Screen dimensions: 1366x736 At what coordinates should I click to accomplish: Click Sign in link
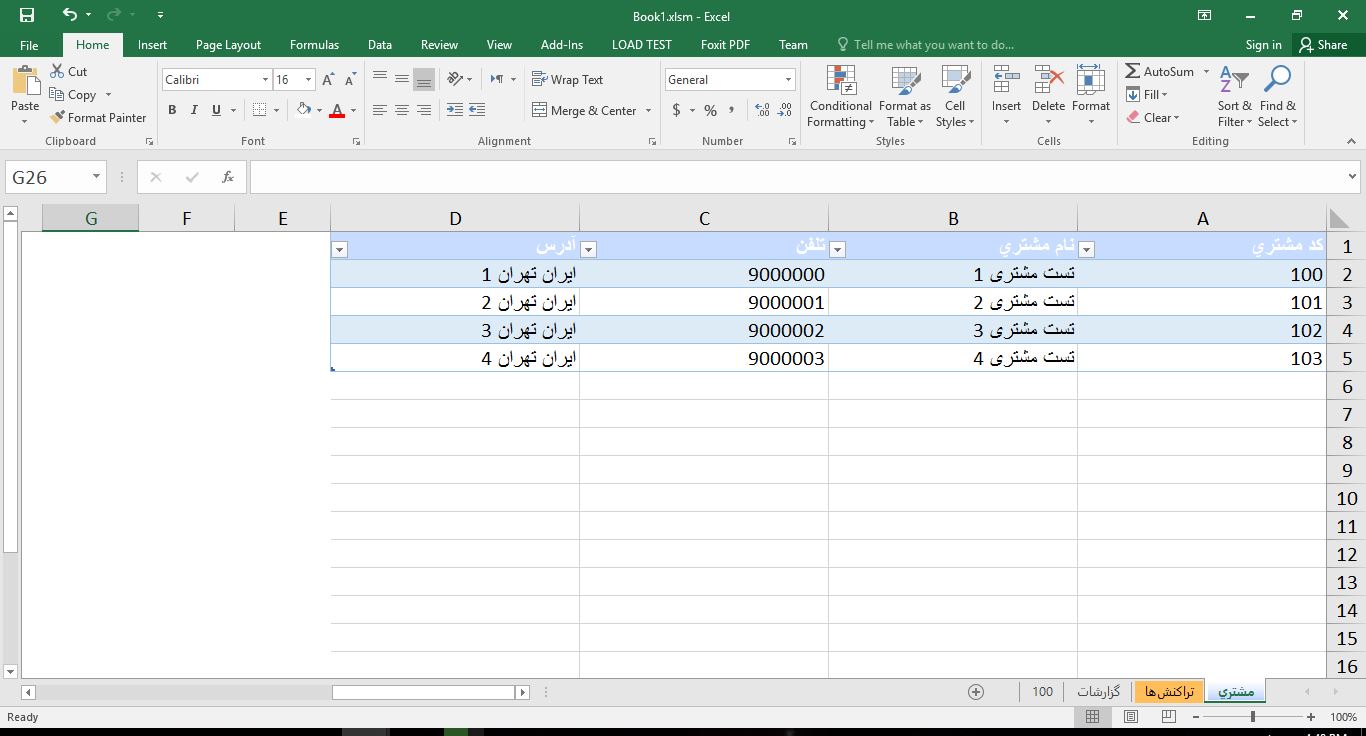click(1263, 45)
